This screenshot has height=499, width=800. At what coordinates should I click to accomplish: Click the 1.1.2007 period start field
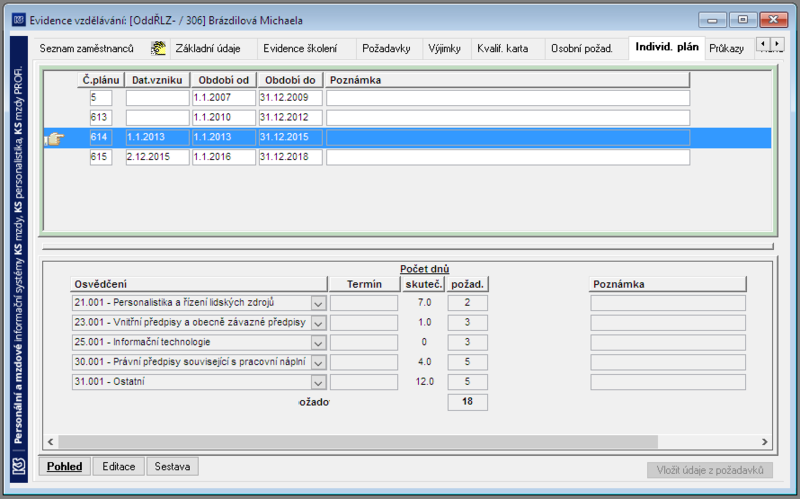[224, 97]
